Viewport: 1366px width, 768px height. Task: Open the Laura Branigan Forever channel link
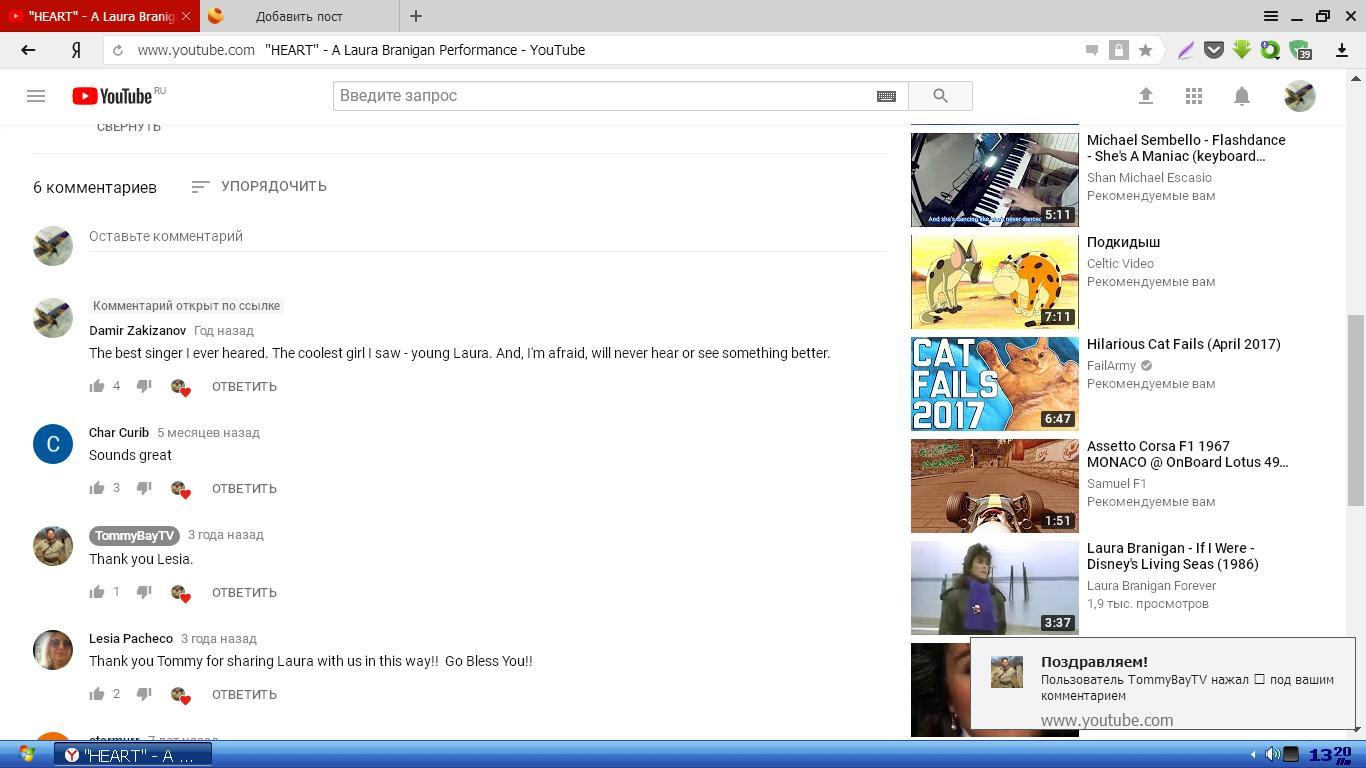coord(1151,586)
